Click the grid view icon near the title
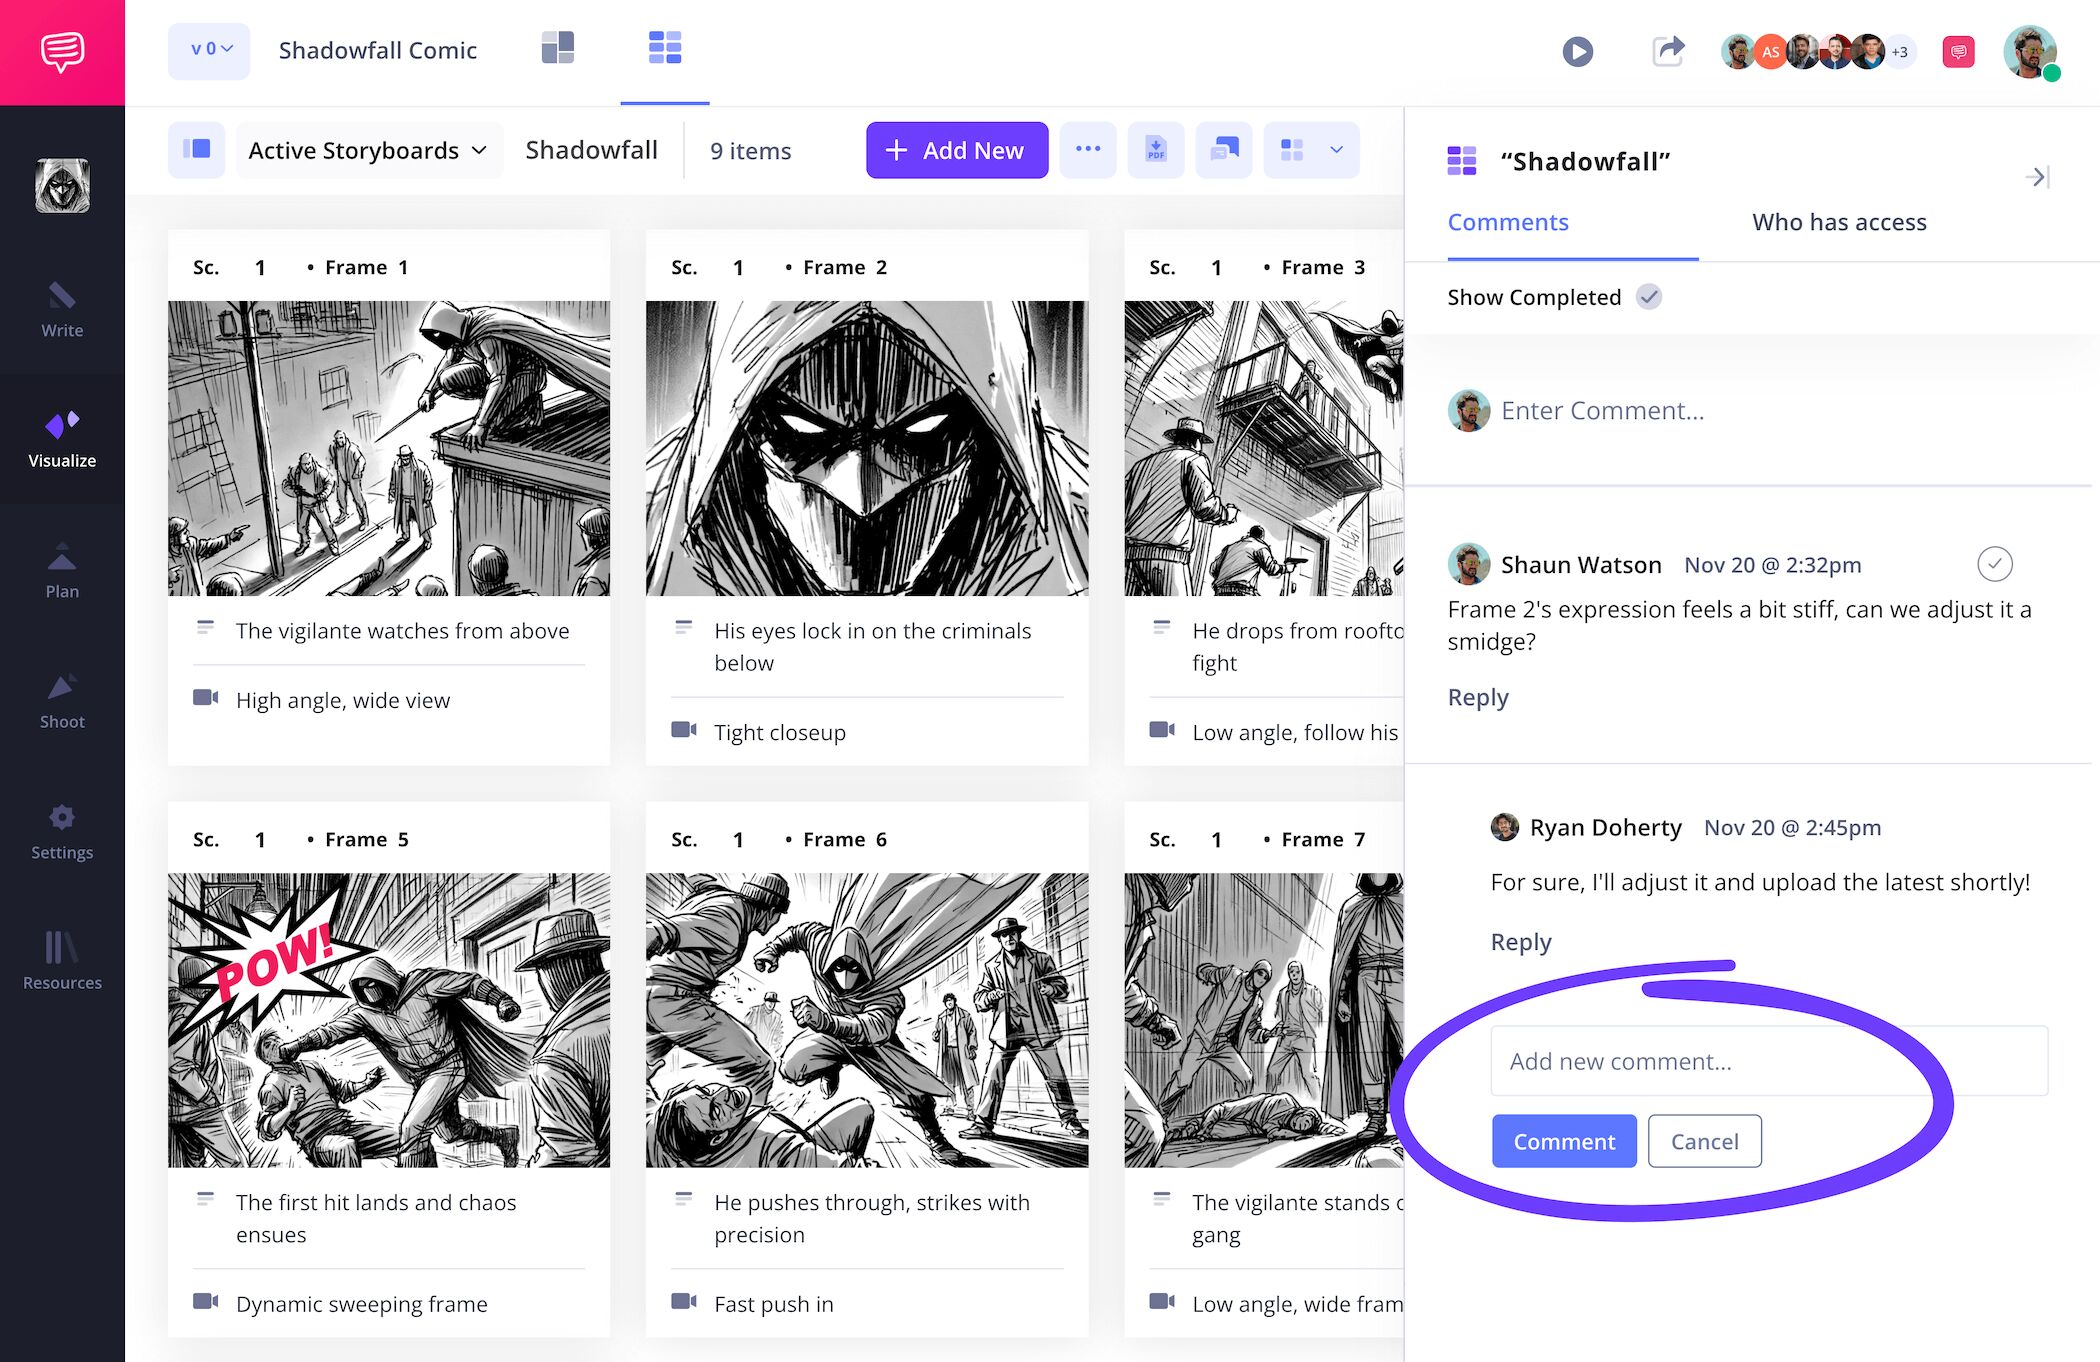 coord(665,47)
